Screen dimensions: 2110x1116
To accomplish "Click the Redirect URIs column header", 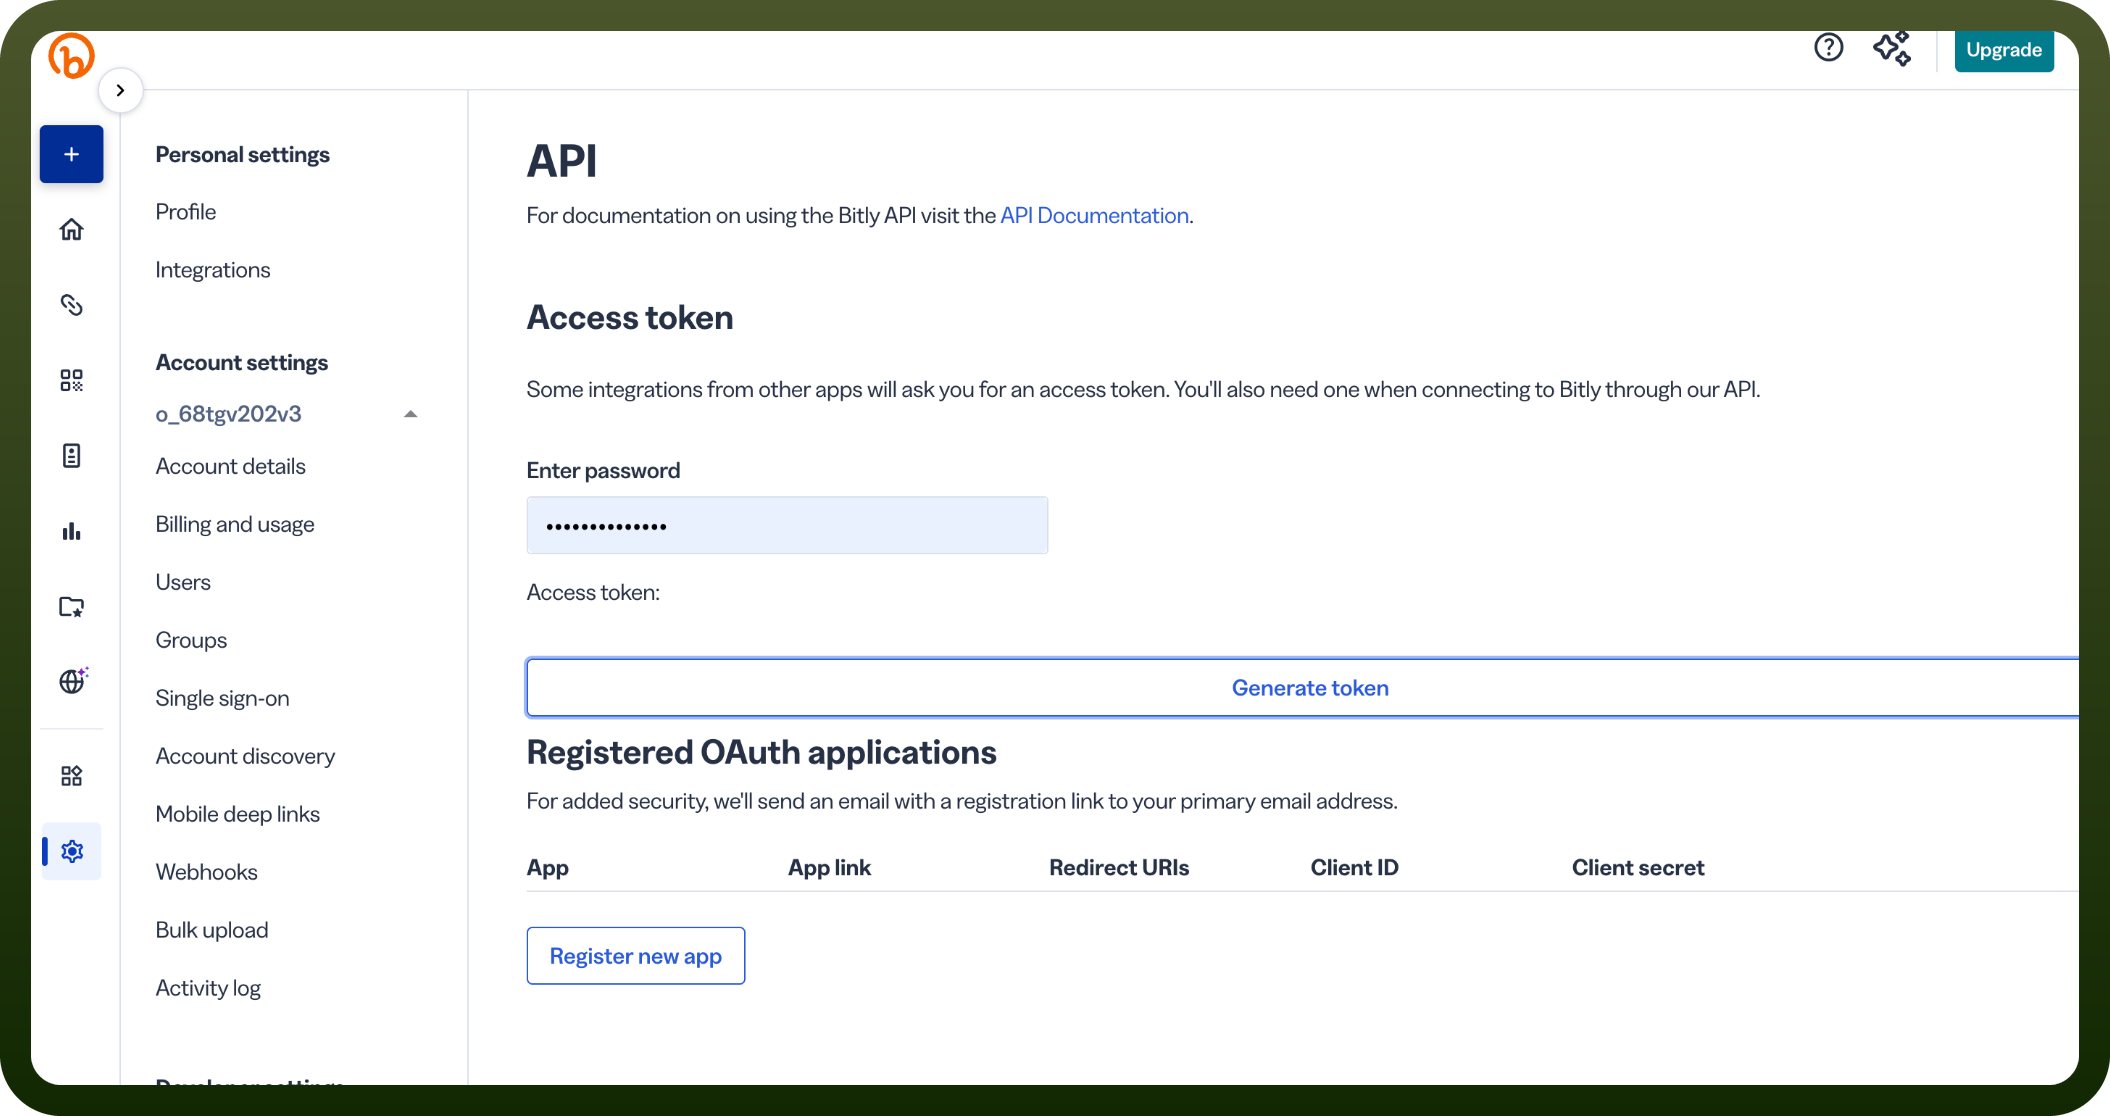I will 1119,868.
